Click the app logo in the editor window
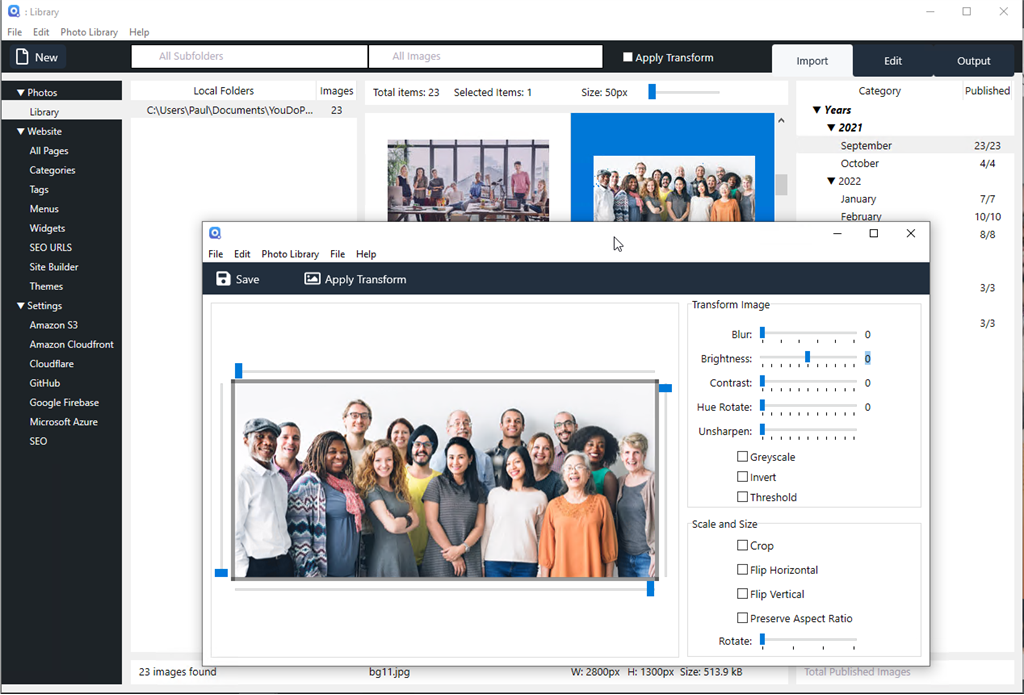This screenshot has width=1024, height=695. click(x=215, y=233)
